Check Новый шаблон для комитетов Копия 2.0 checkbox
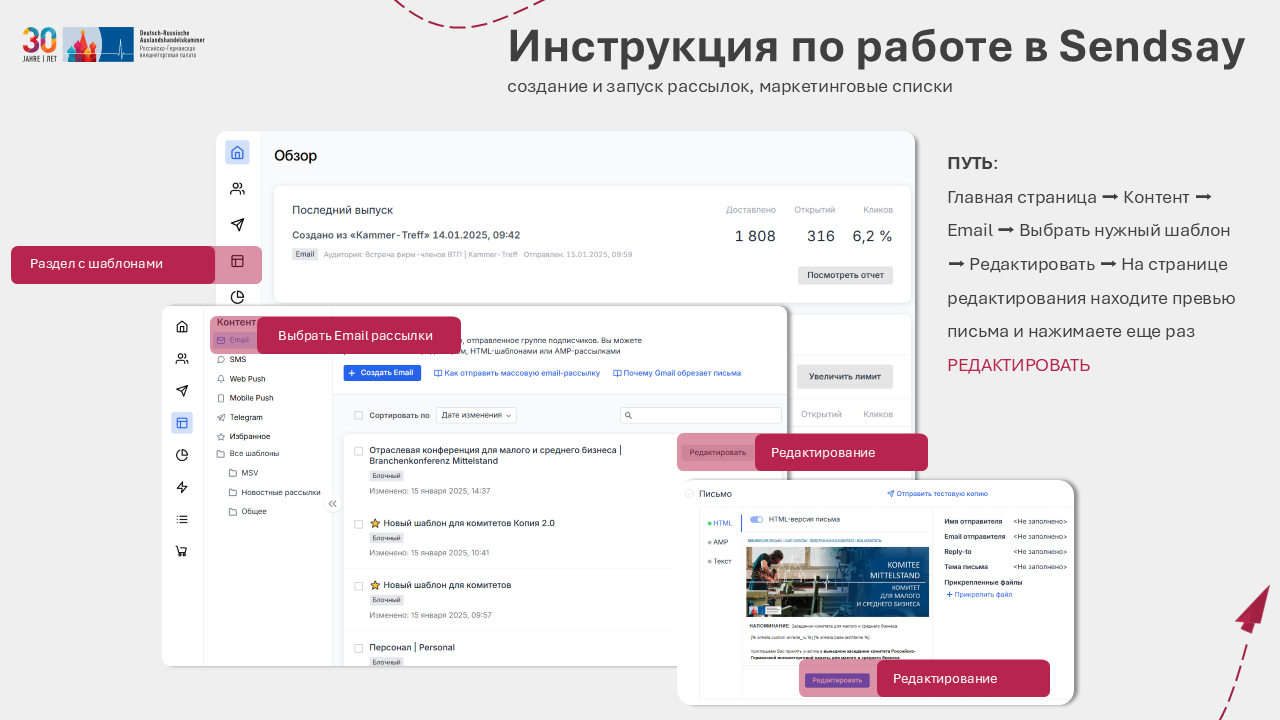This screenshot has width=1280, height=720. (x=359, y=523)
